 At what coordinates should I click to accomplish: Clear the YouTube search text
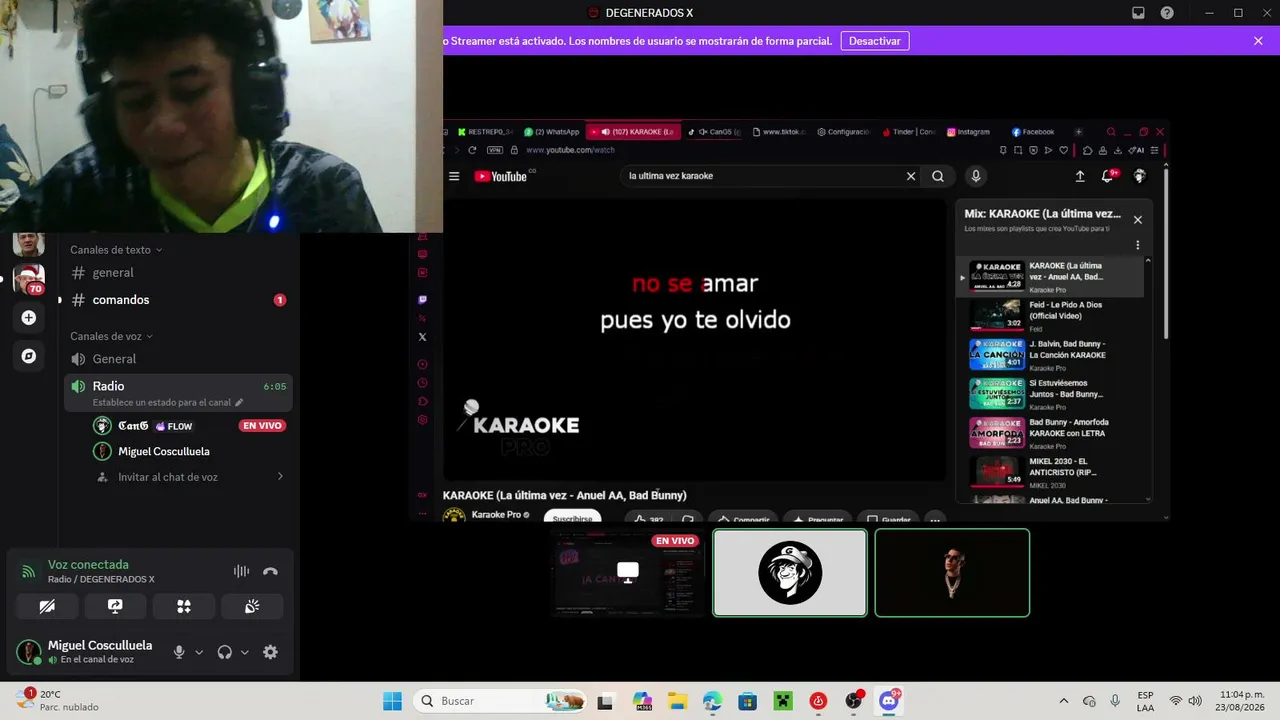pos(911,176)
